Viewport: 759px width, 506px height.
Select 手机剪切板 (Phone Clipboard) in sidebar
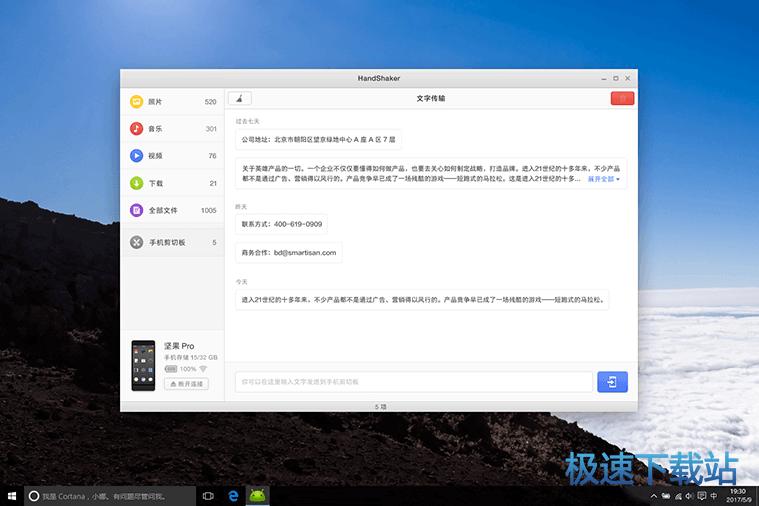[172, 242]
